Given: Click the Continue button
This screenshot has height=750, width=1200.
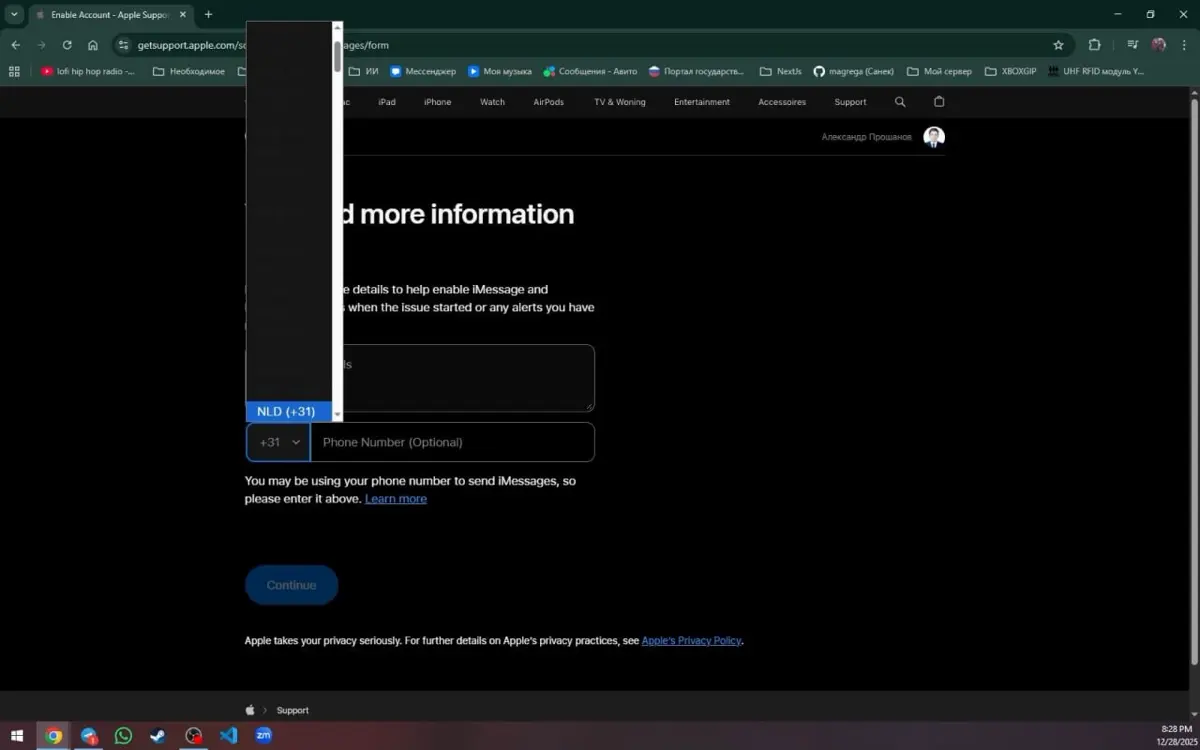Looking at the screenshot, I should pos(291,585).
